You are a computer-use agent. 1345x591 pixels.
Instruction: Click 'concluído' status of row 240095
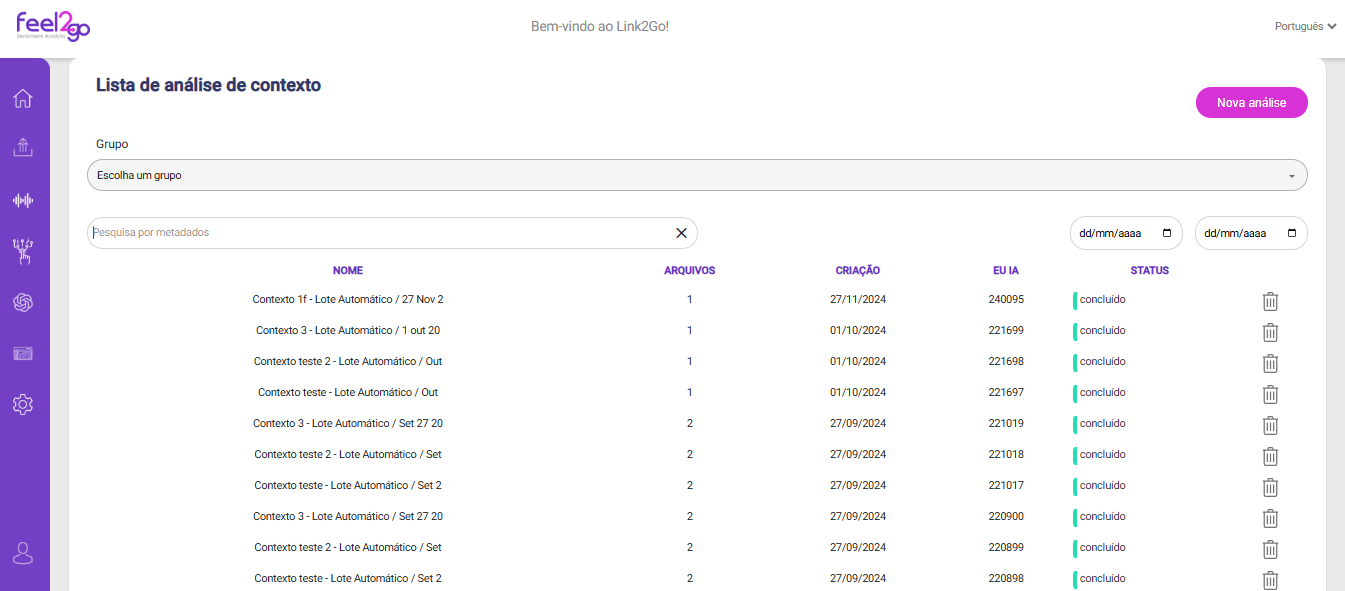click(1103, 299)
